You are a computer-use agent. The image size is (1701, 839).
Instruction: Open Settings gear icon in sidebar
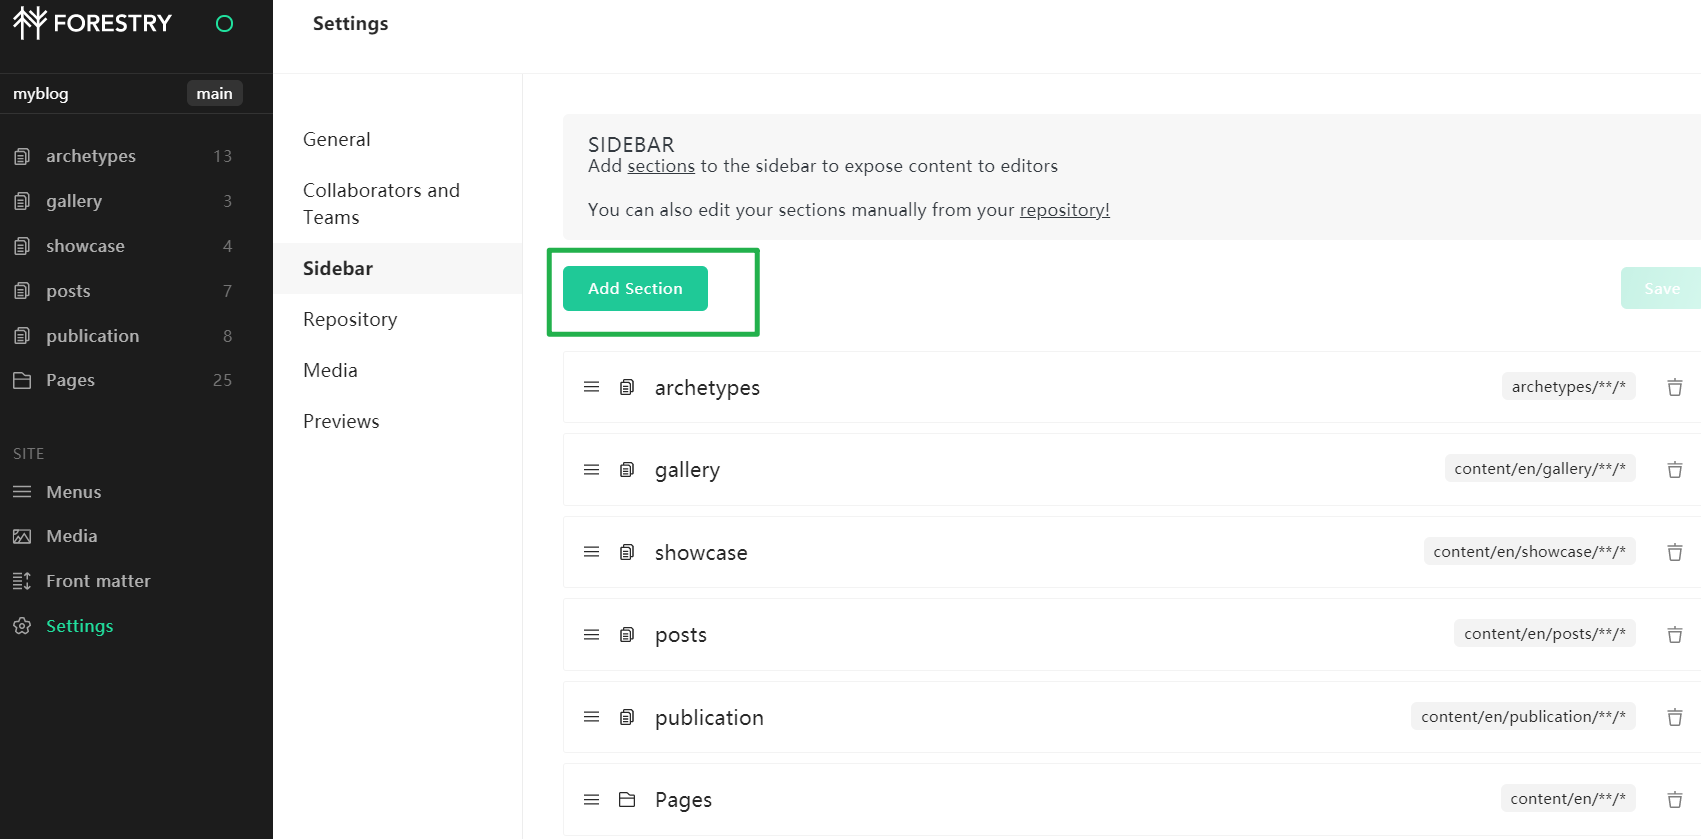pos(22,626)
